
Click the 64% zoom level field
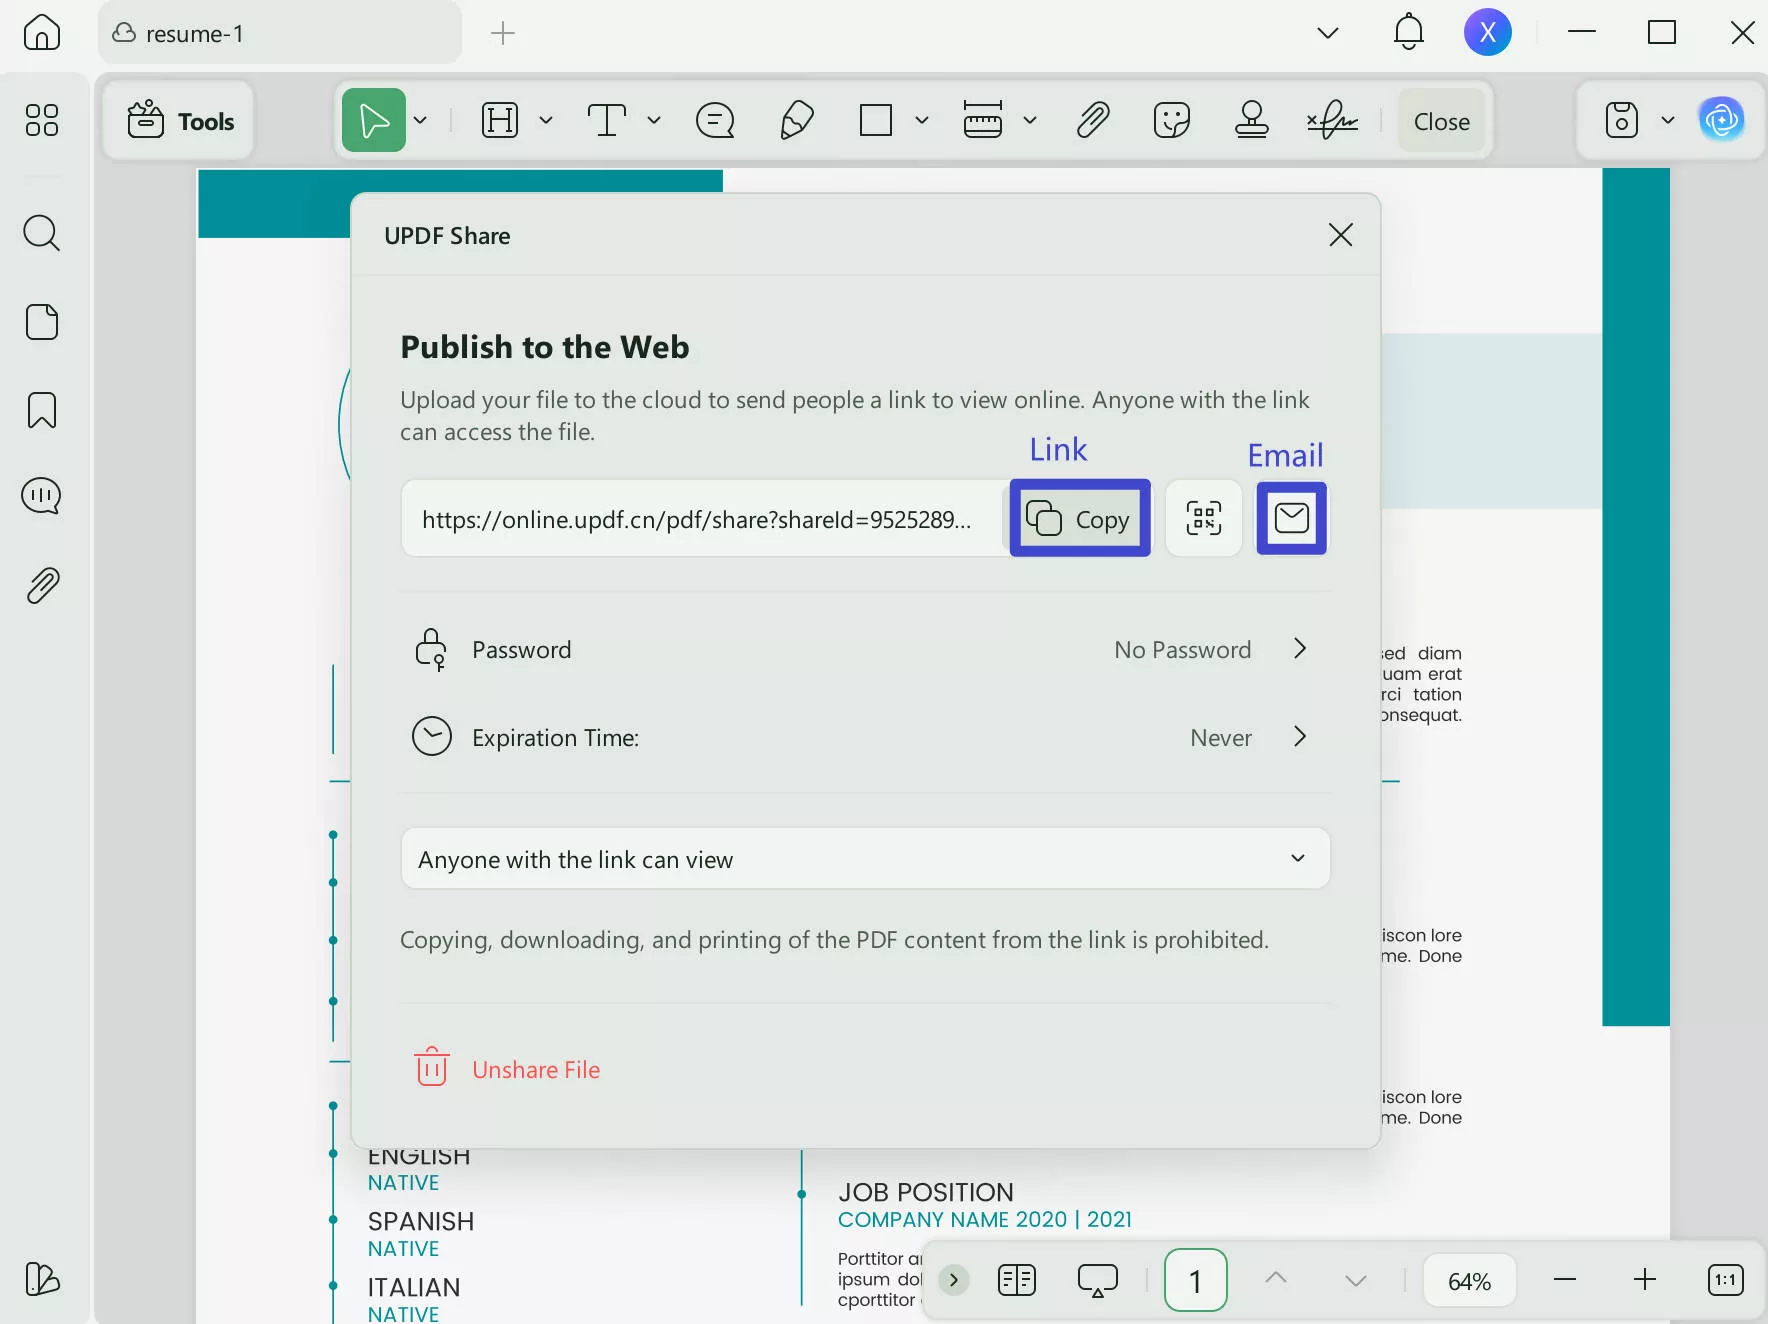(x=1469, y=1281)
